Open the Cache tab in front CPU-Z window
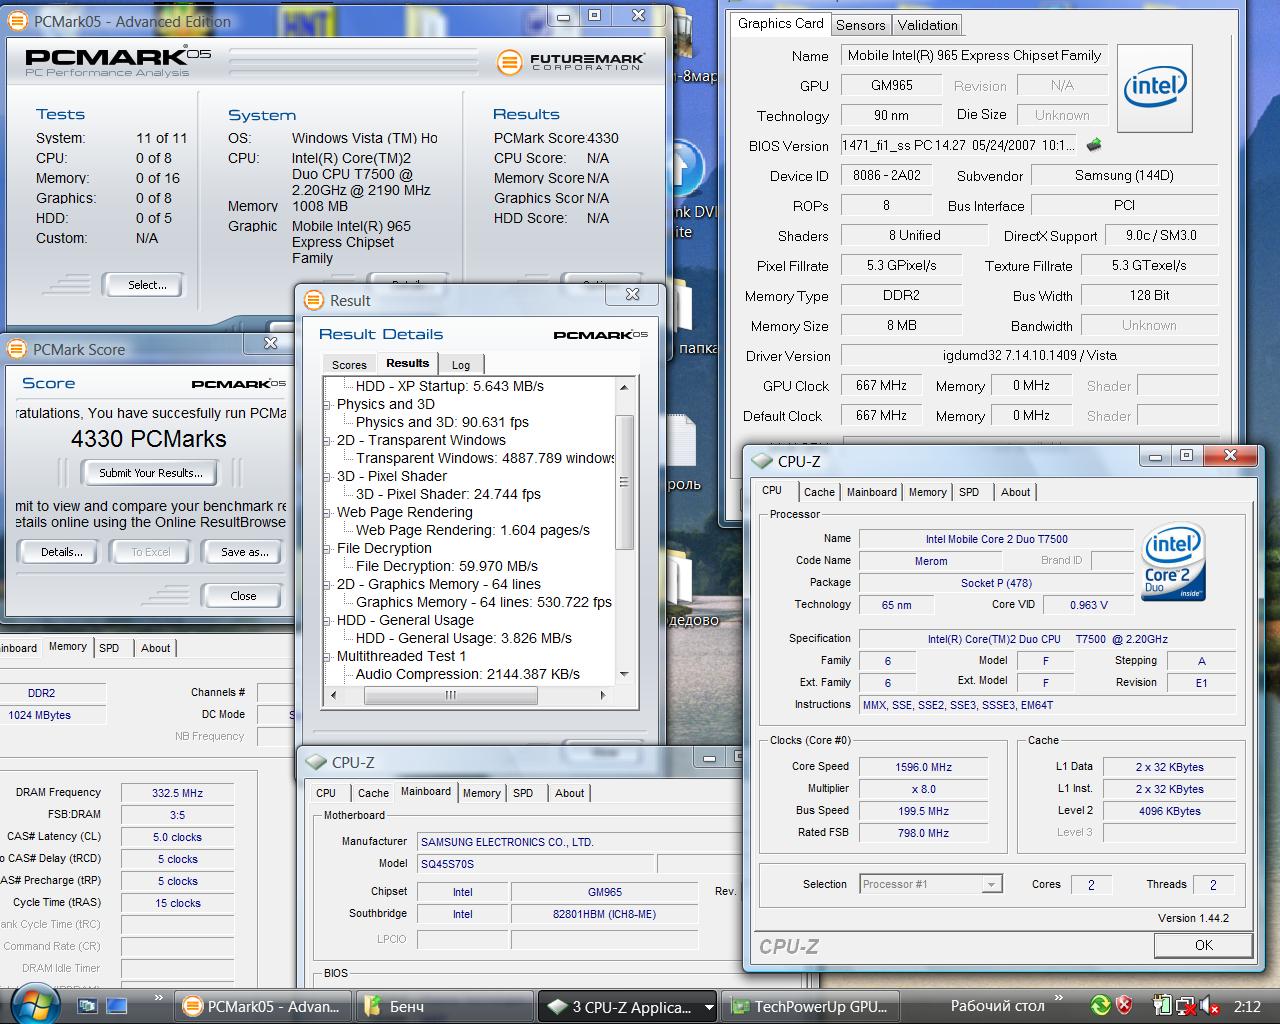 click(x=819, y=492)
